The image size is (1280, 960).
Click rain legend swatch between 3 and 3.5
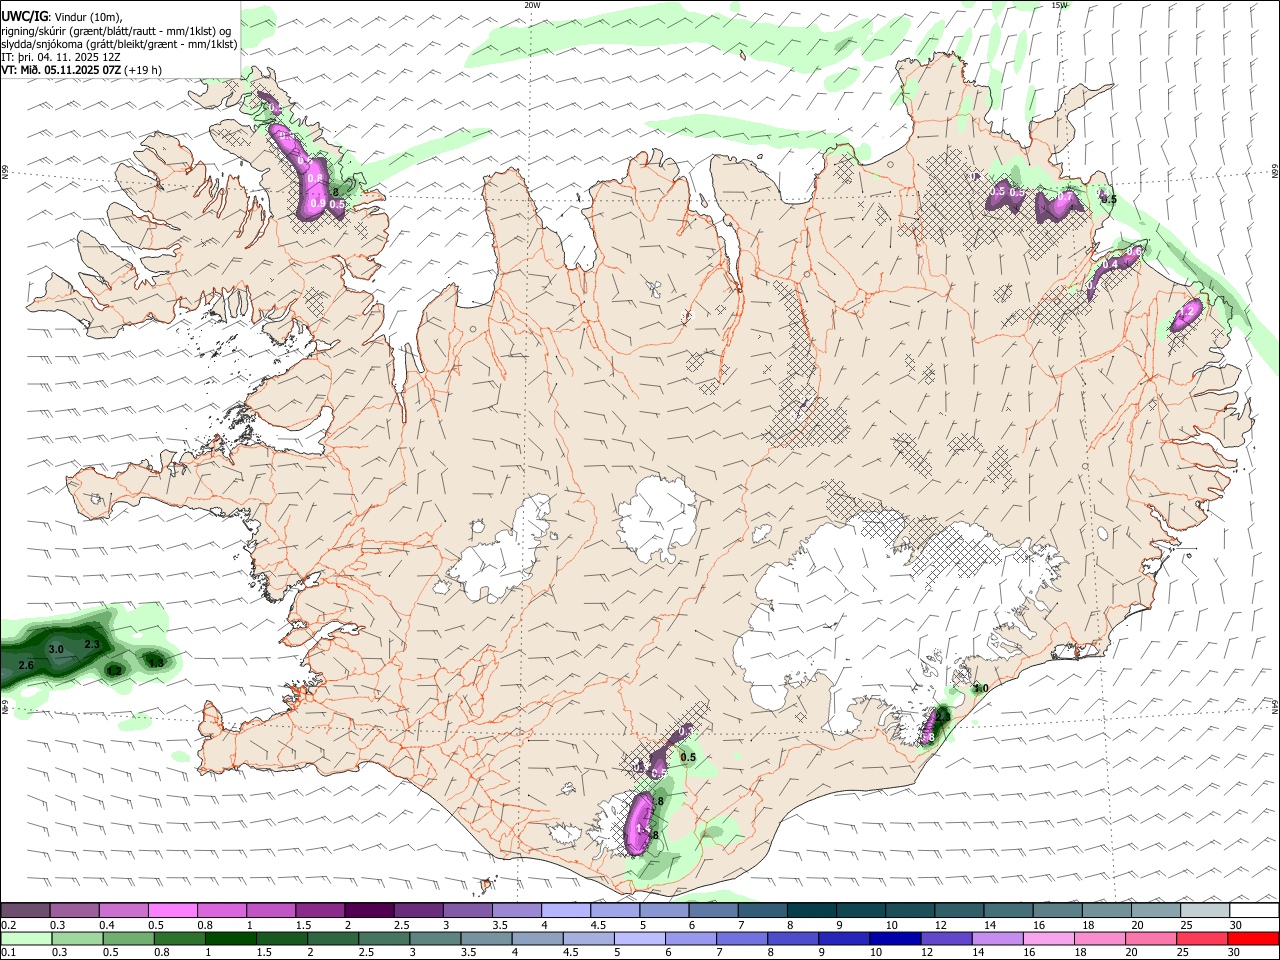pos(437,938)
